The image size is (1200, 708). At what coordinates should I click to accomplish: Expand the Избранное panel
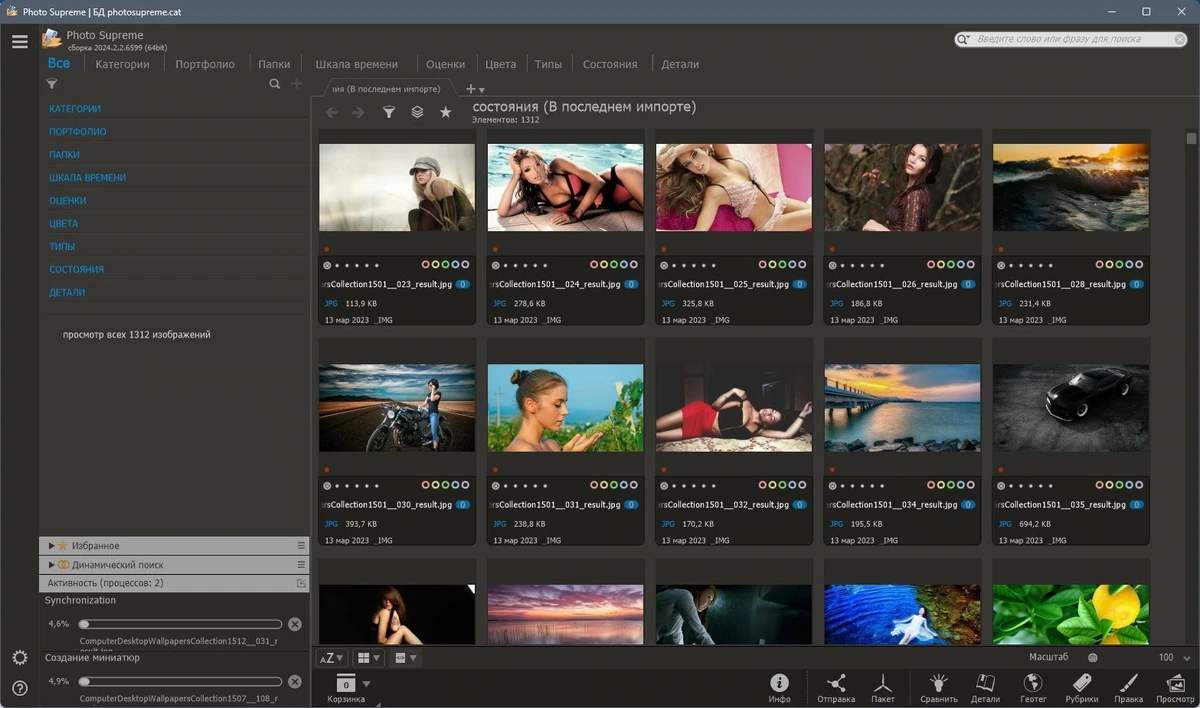[52, 546]
